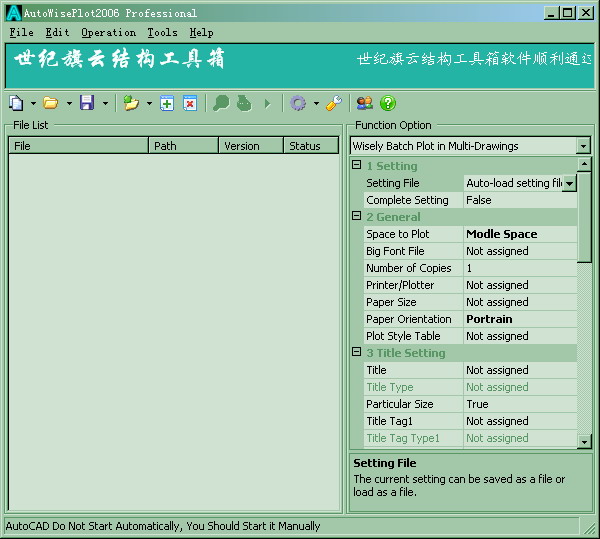The image size is (600, 539).
Task: Click the Title Type property row
Action: 470,387
